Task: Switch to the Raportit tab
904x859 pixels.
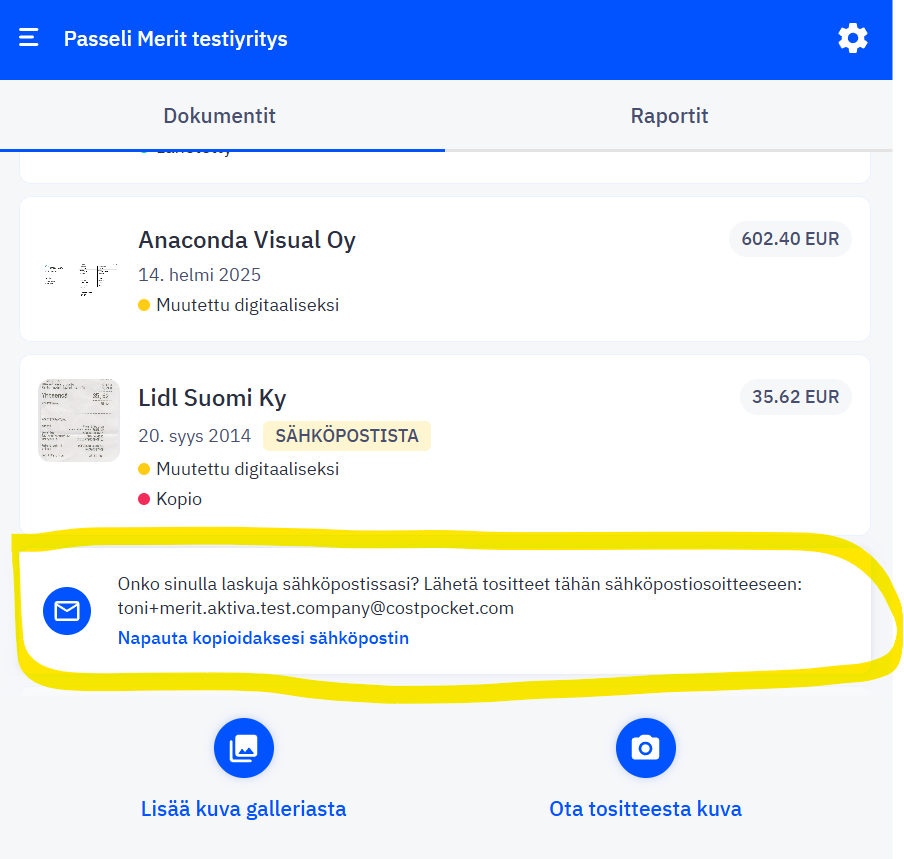Action: pyautogui.click(x=669, y=116)
